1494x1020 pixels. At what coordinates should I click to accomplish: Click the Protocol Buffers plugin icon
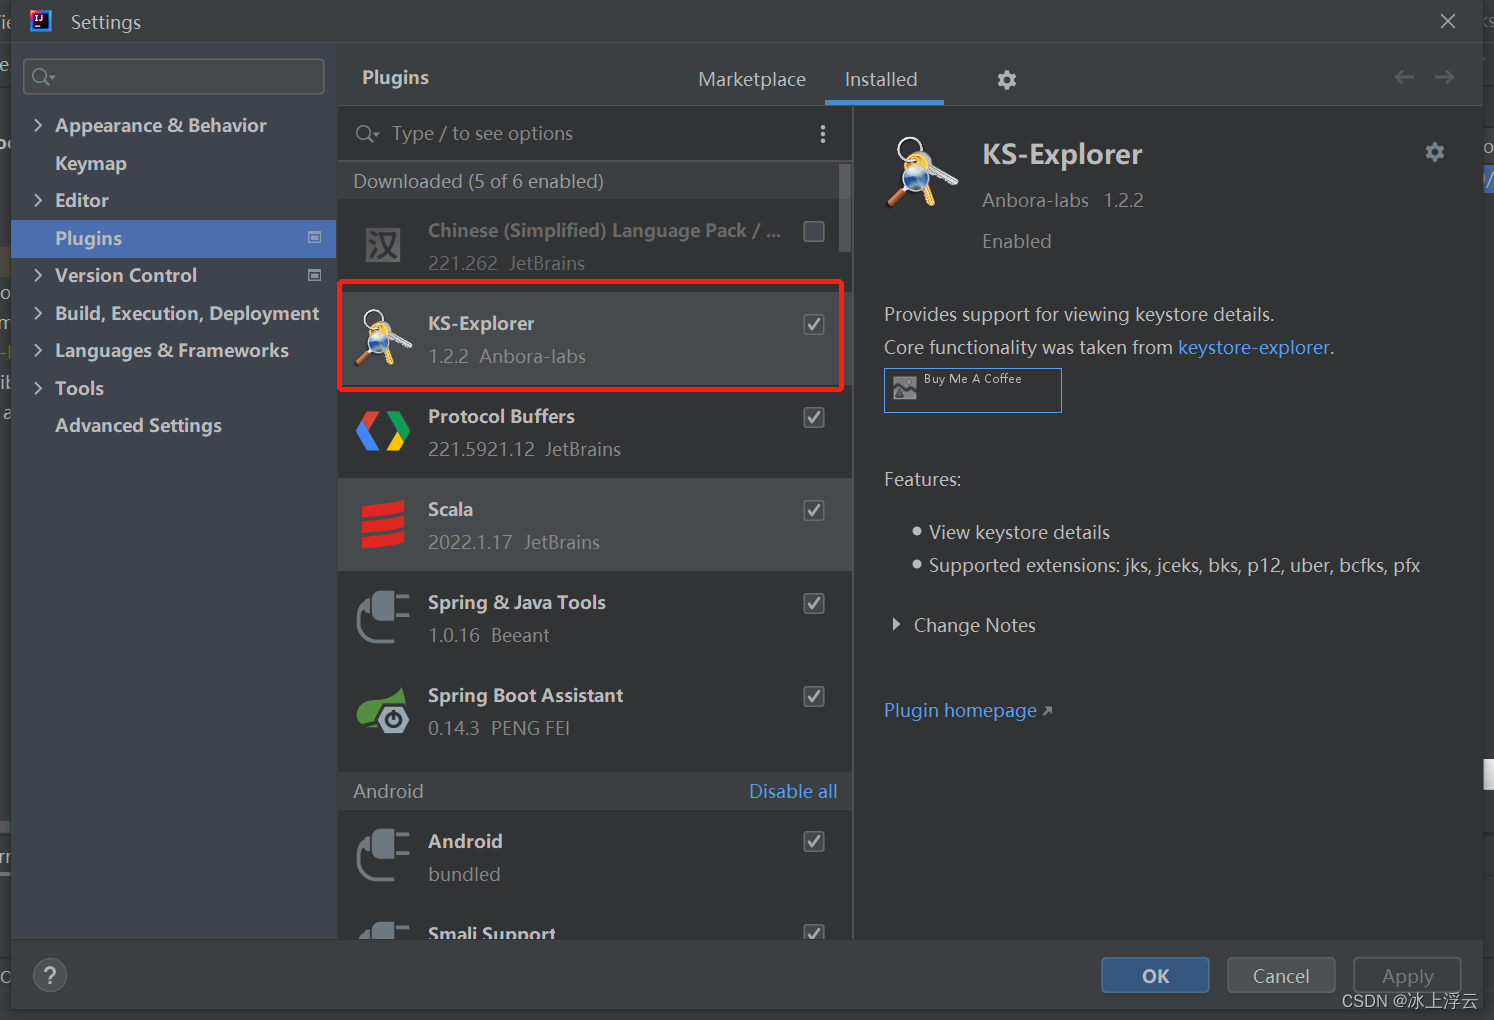click(383, 431)
